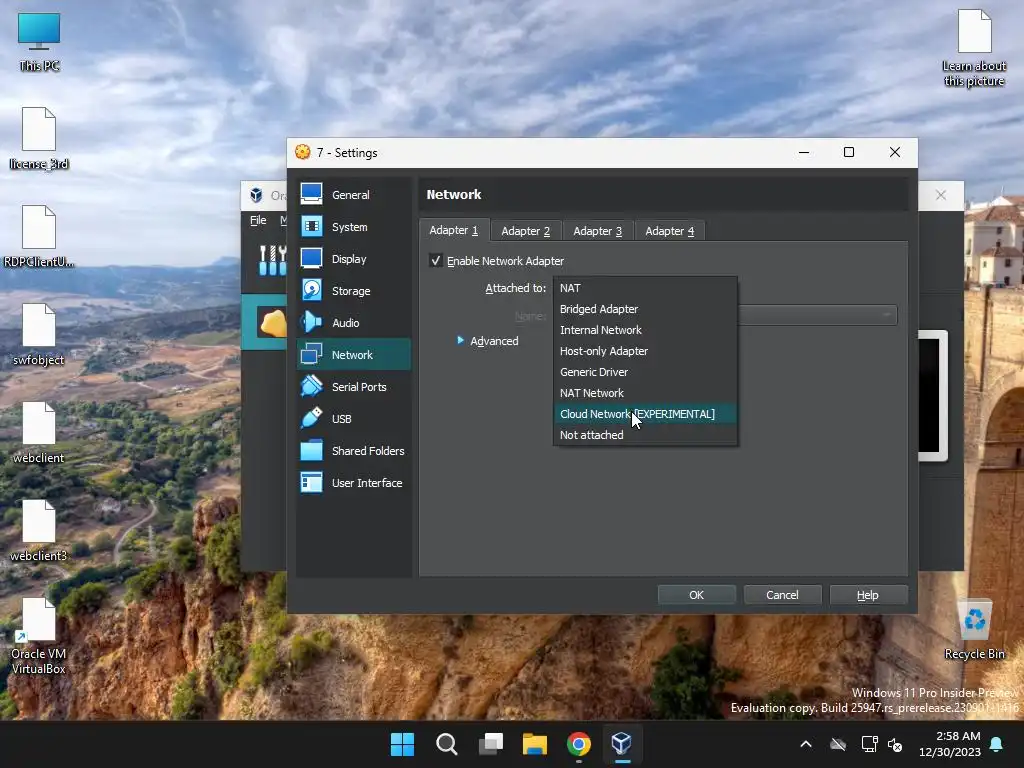1024x768 pixels.
Task: Select the webclient3 desktop file
Action: click(39, 530)
